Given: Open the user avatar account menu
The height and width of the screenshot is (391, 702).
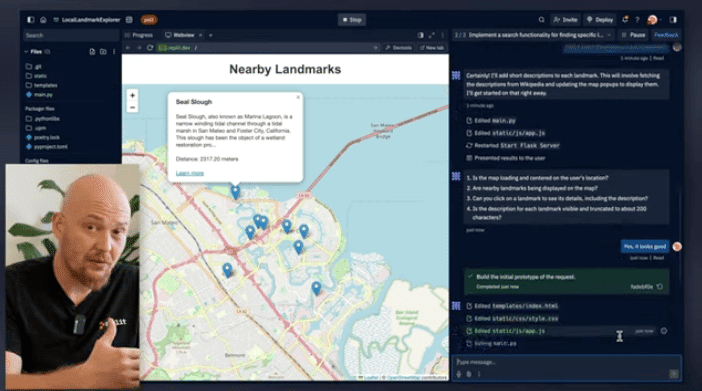Looking at the screenshot, I should tap(653, 20).
